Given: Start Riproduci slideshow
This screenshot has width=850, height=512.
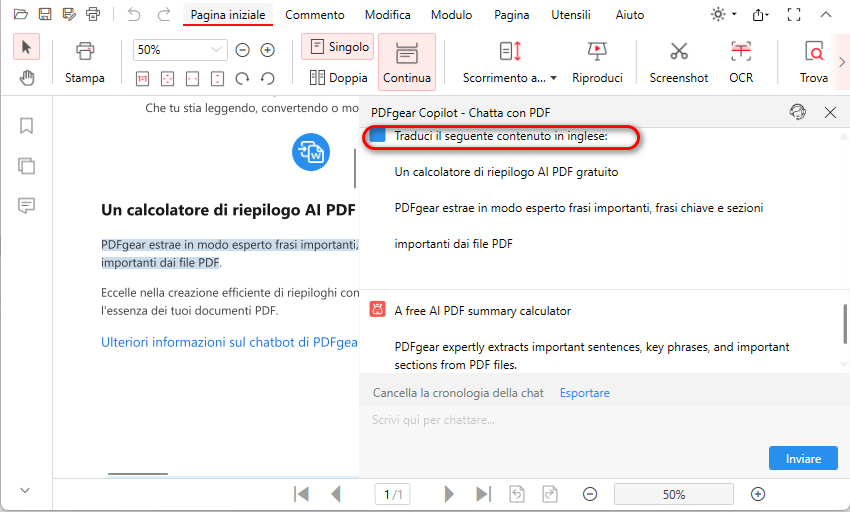Looking at the screenshot, I should pyautogui.click(x=597, y=62).
